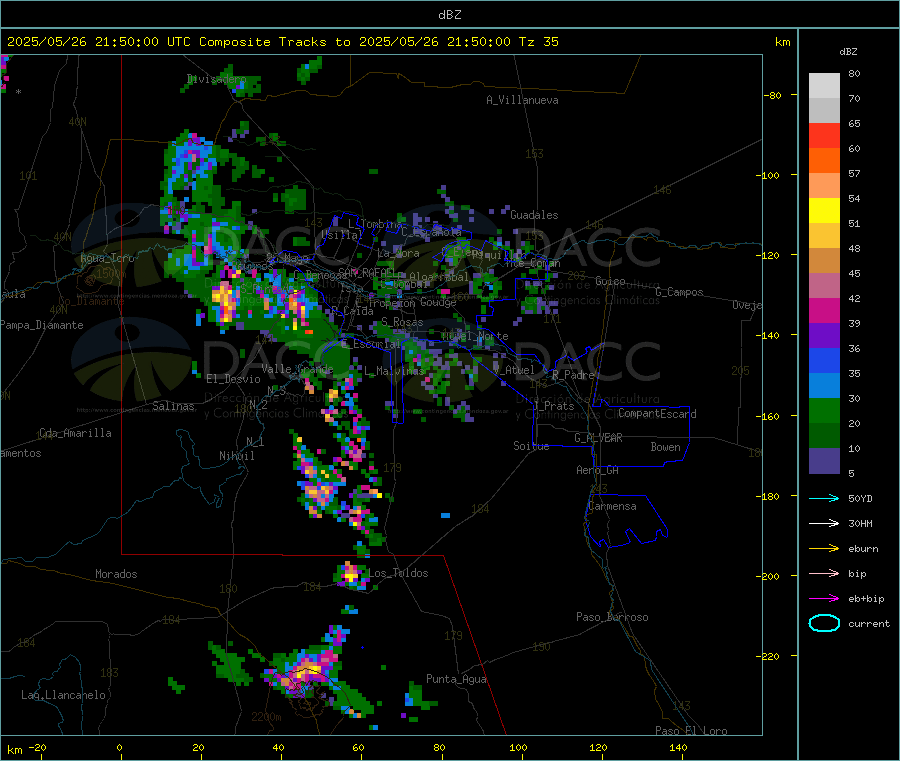900x761 pixels.
Task: Click the magenta eb+bip arrow in legend
Action: point(824,599)
